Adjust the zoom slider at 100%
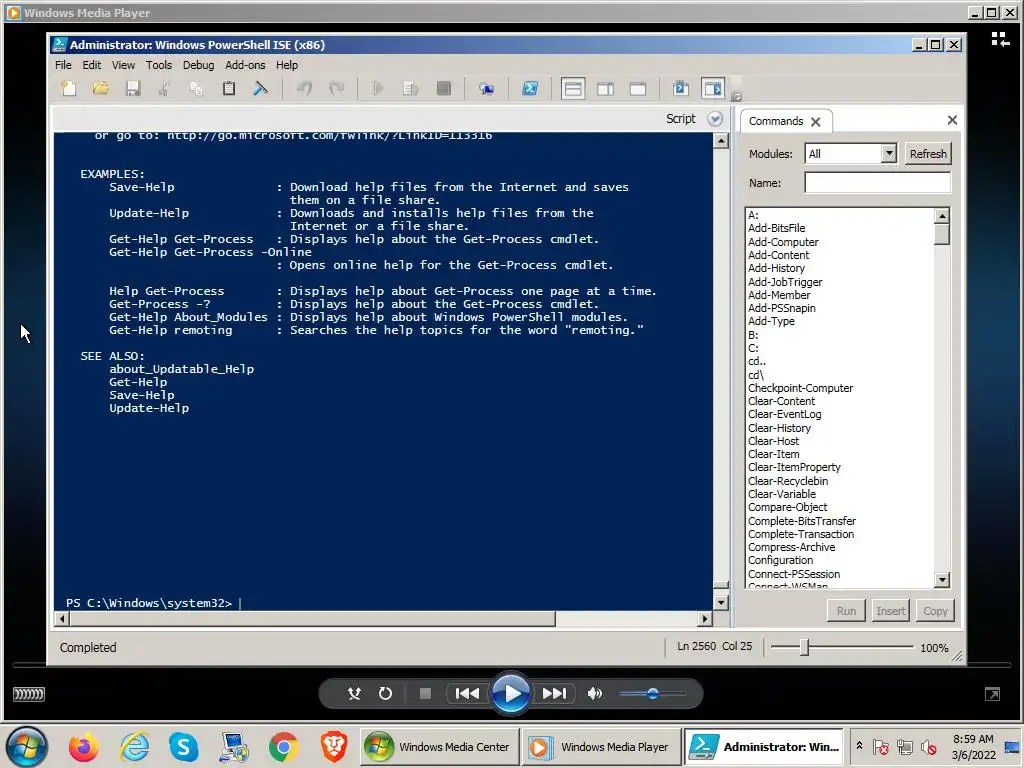The height and width of the screenshot is (768, 1024). tap(805, 647)
